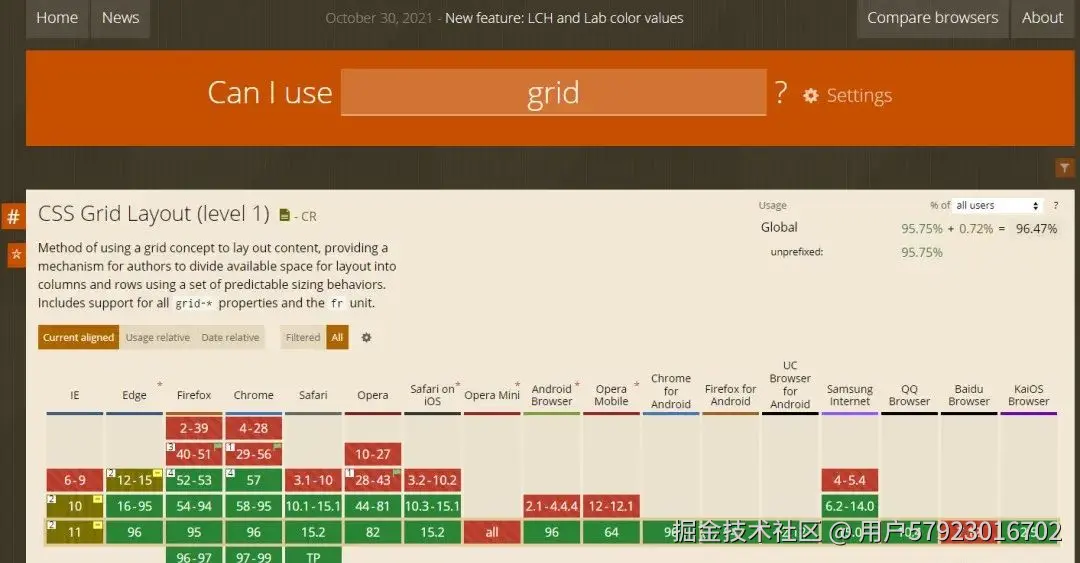This screenshot has width=1080, height=563.
Task: Select IE 10 support cell
Action: [74, 506]
